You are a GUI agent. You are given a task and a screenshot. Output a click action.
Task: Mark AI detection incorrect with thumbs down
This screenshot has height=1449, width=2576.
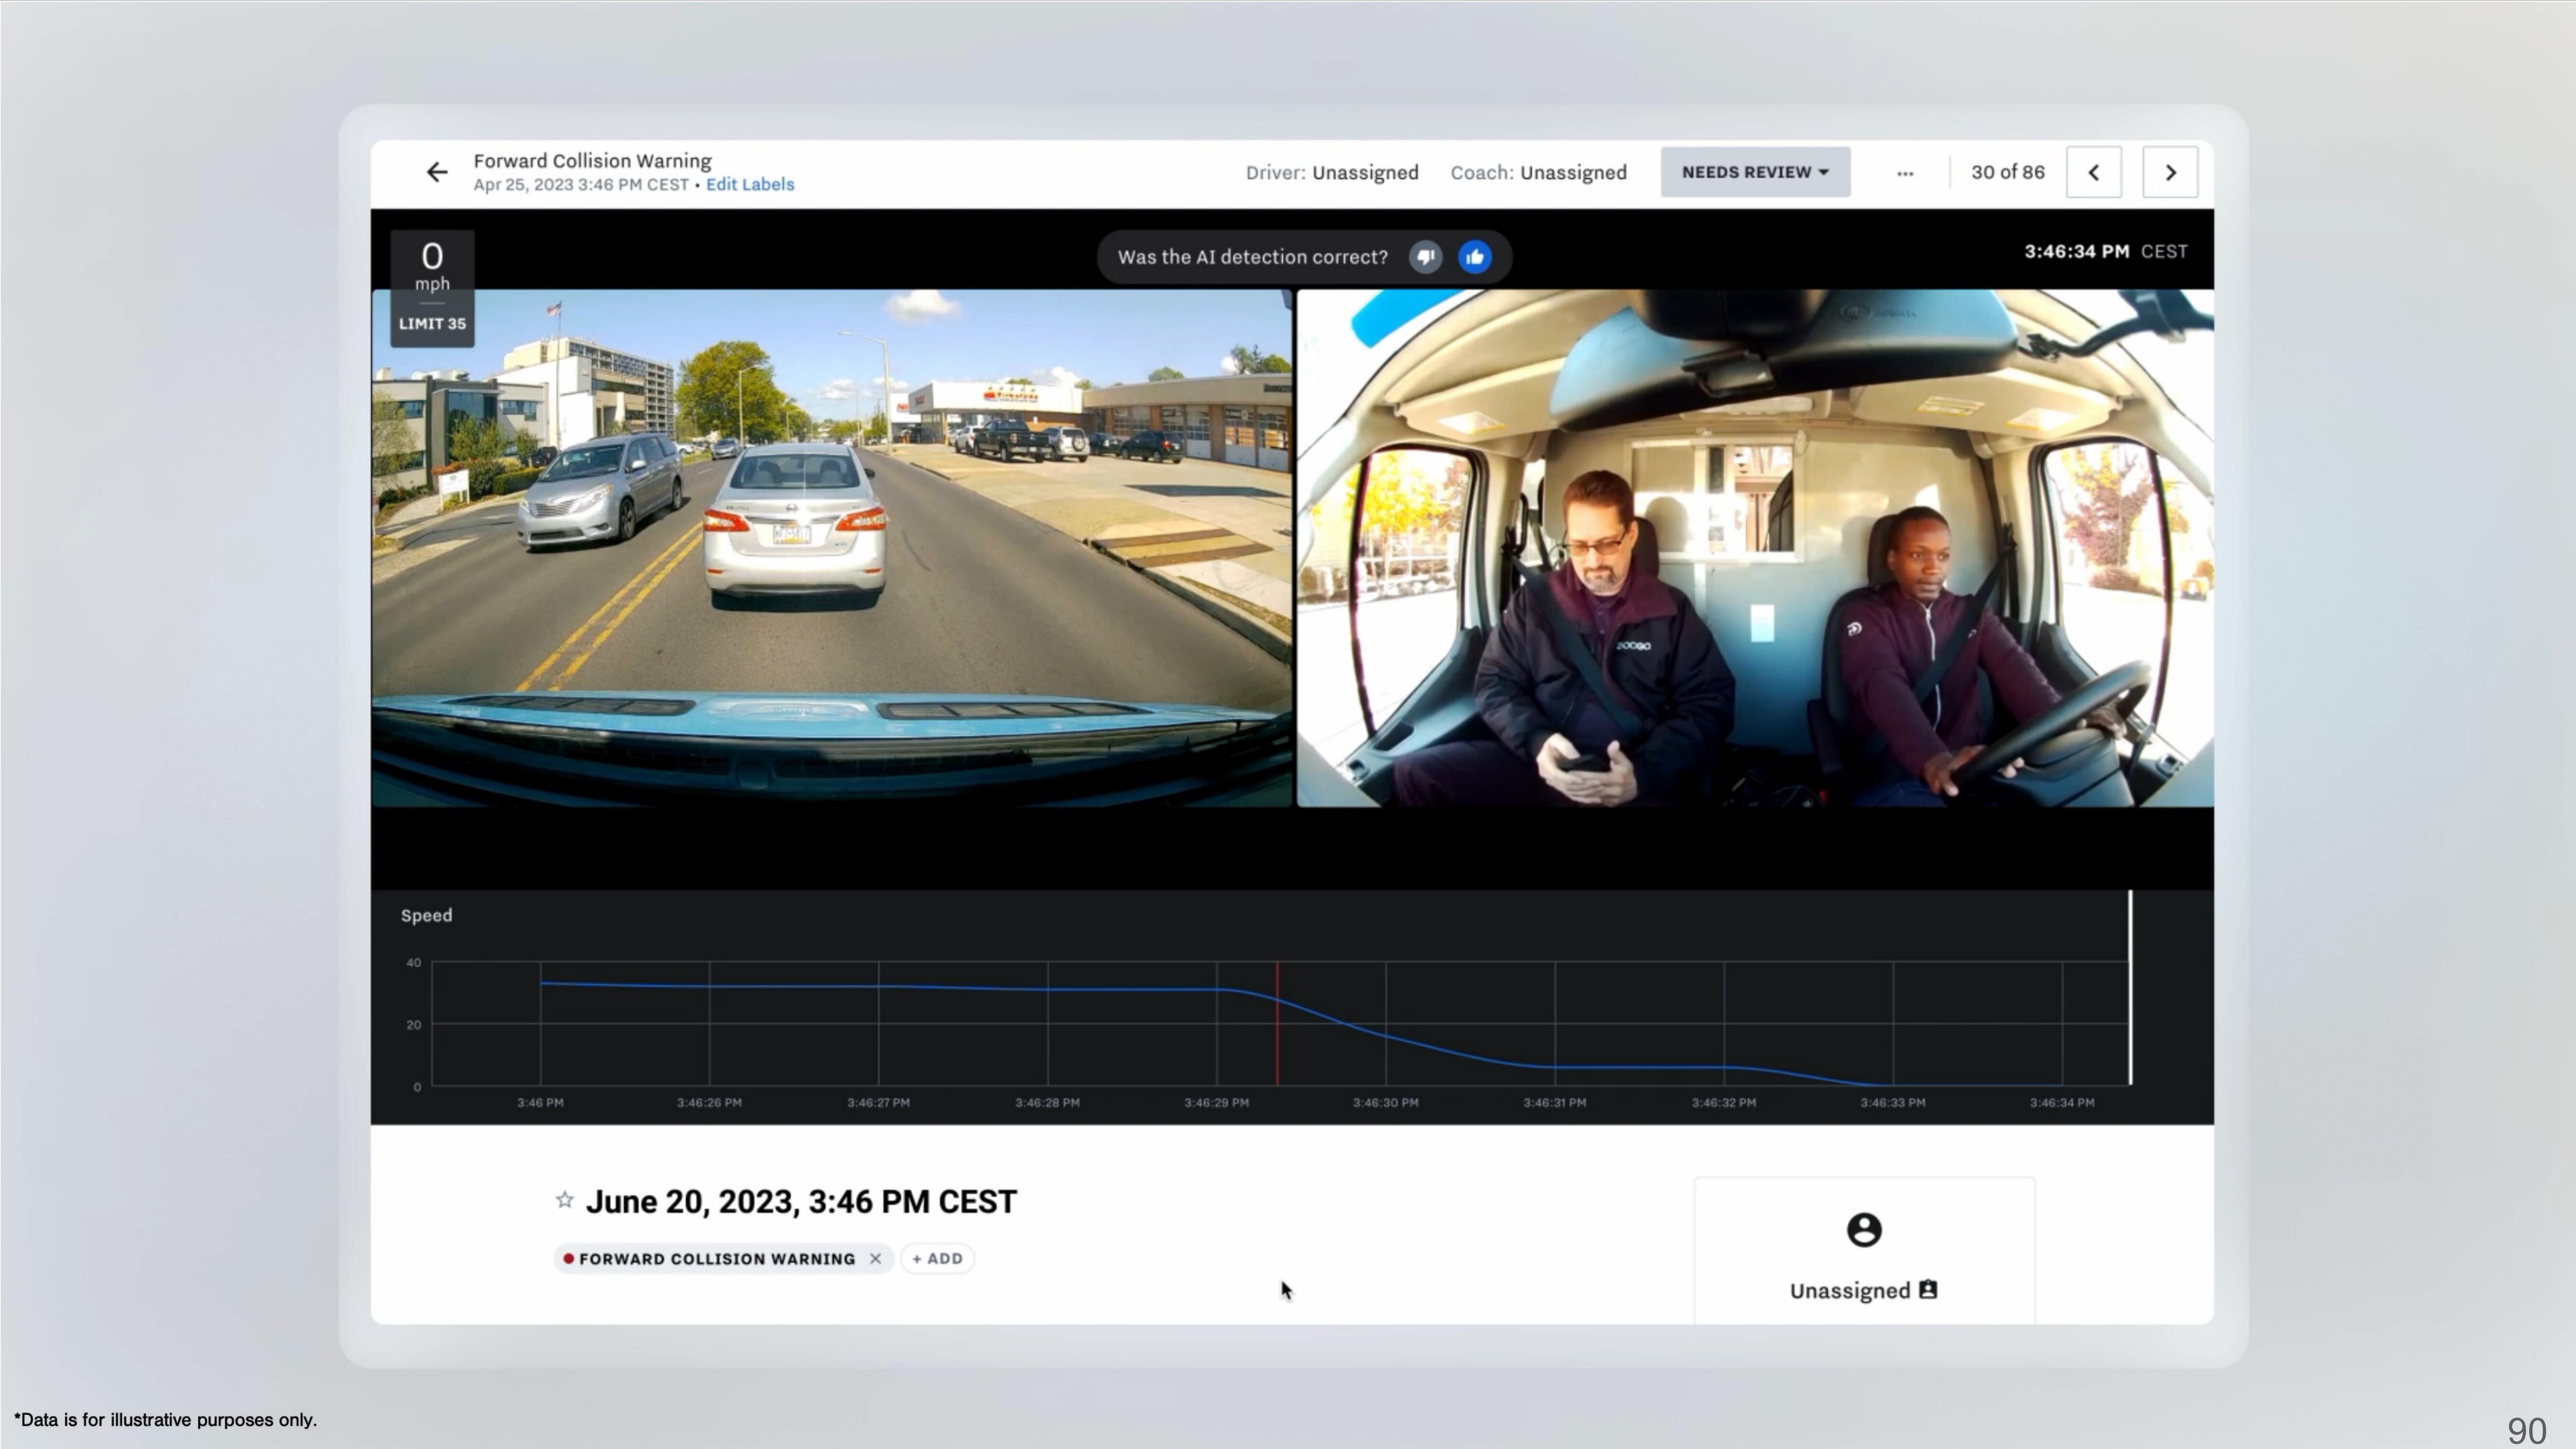[x=1425, y=257]
